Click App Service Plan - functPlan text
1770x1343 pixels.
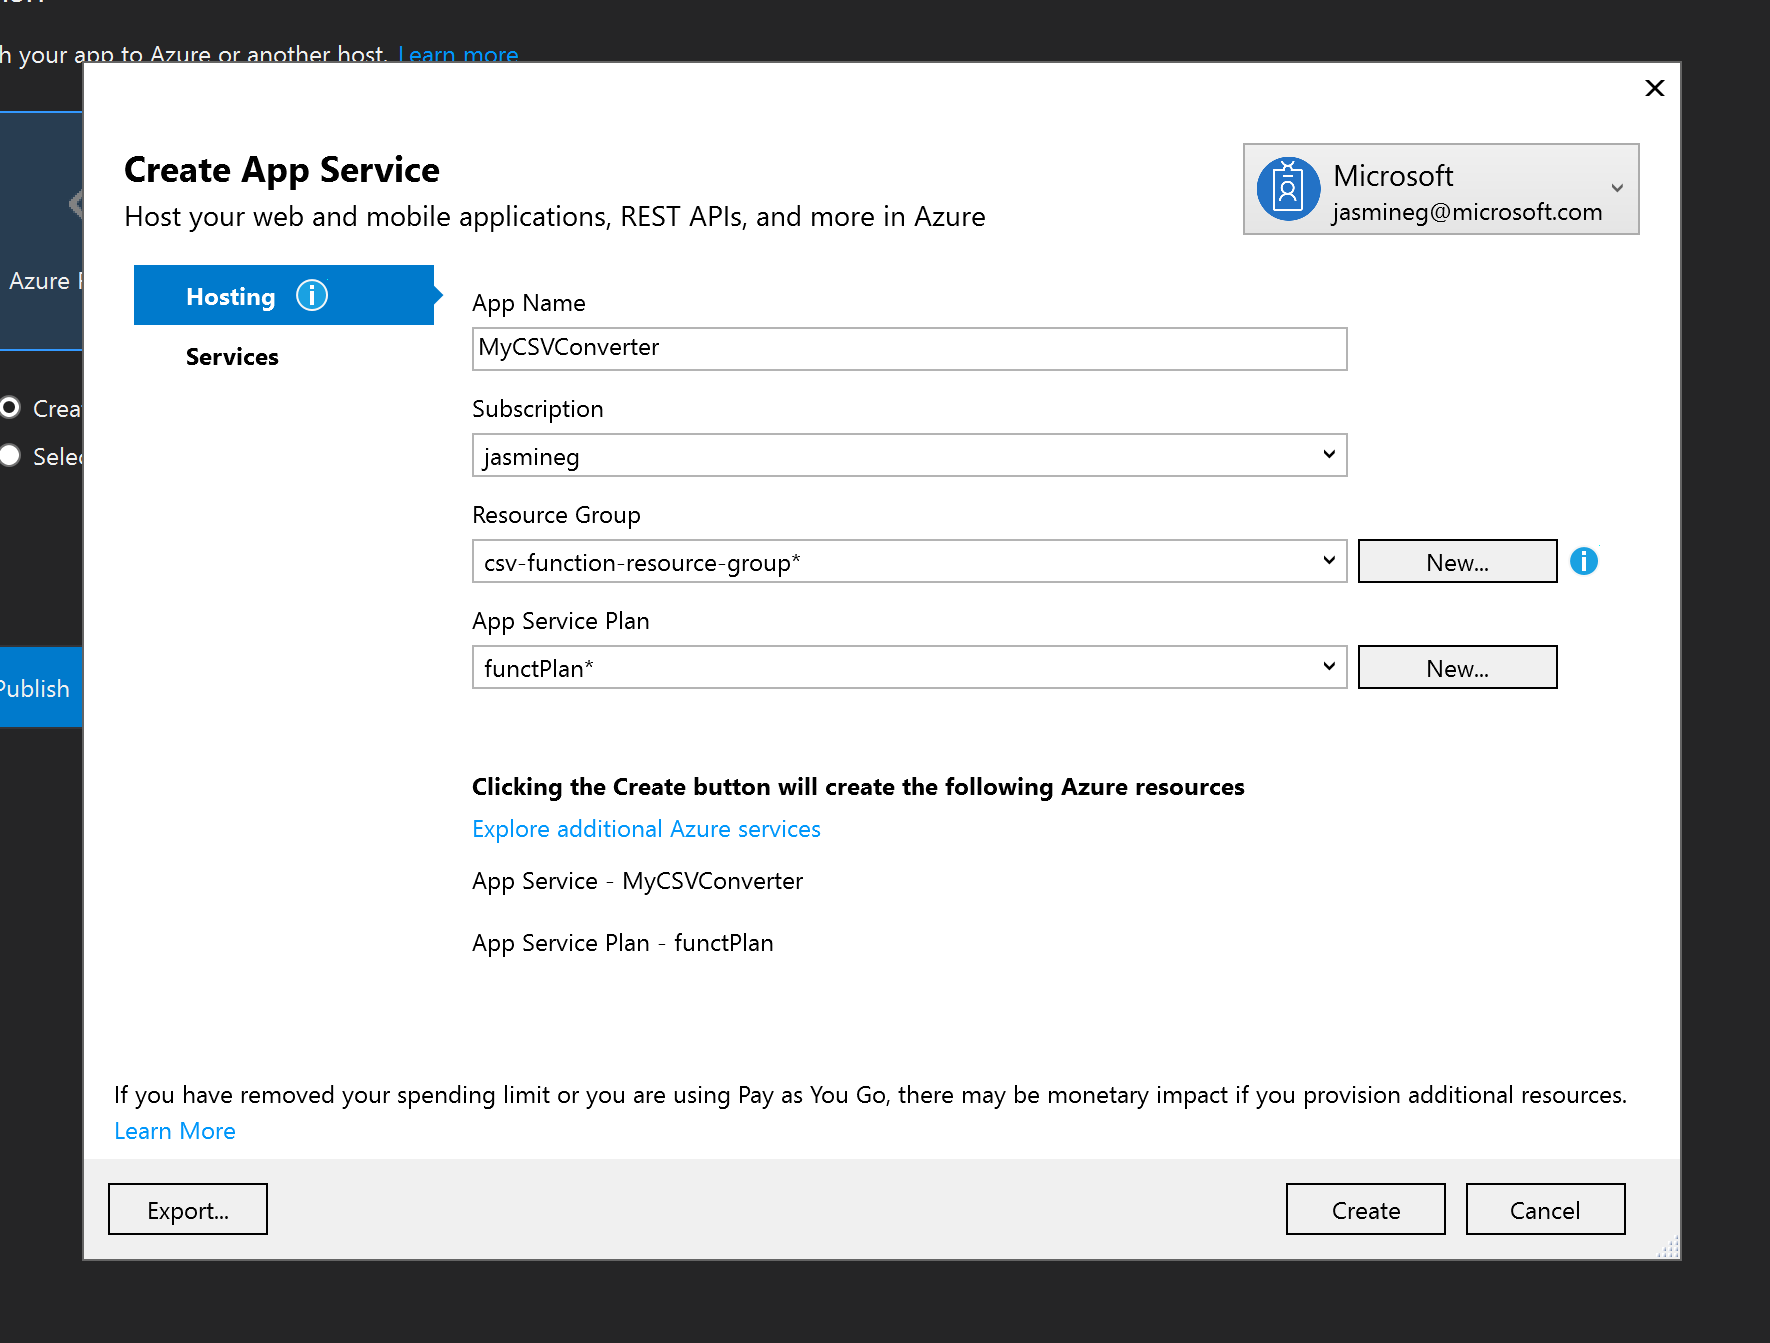pos(623,943)
